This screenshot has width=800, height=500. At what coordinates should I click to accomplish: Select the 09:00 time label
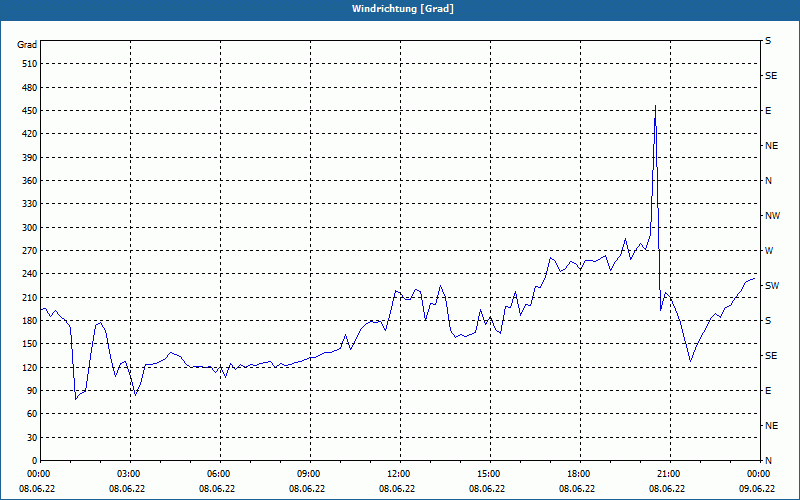pos(307,474)
